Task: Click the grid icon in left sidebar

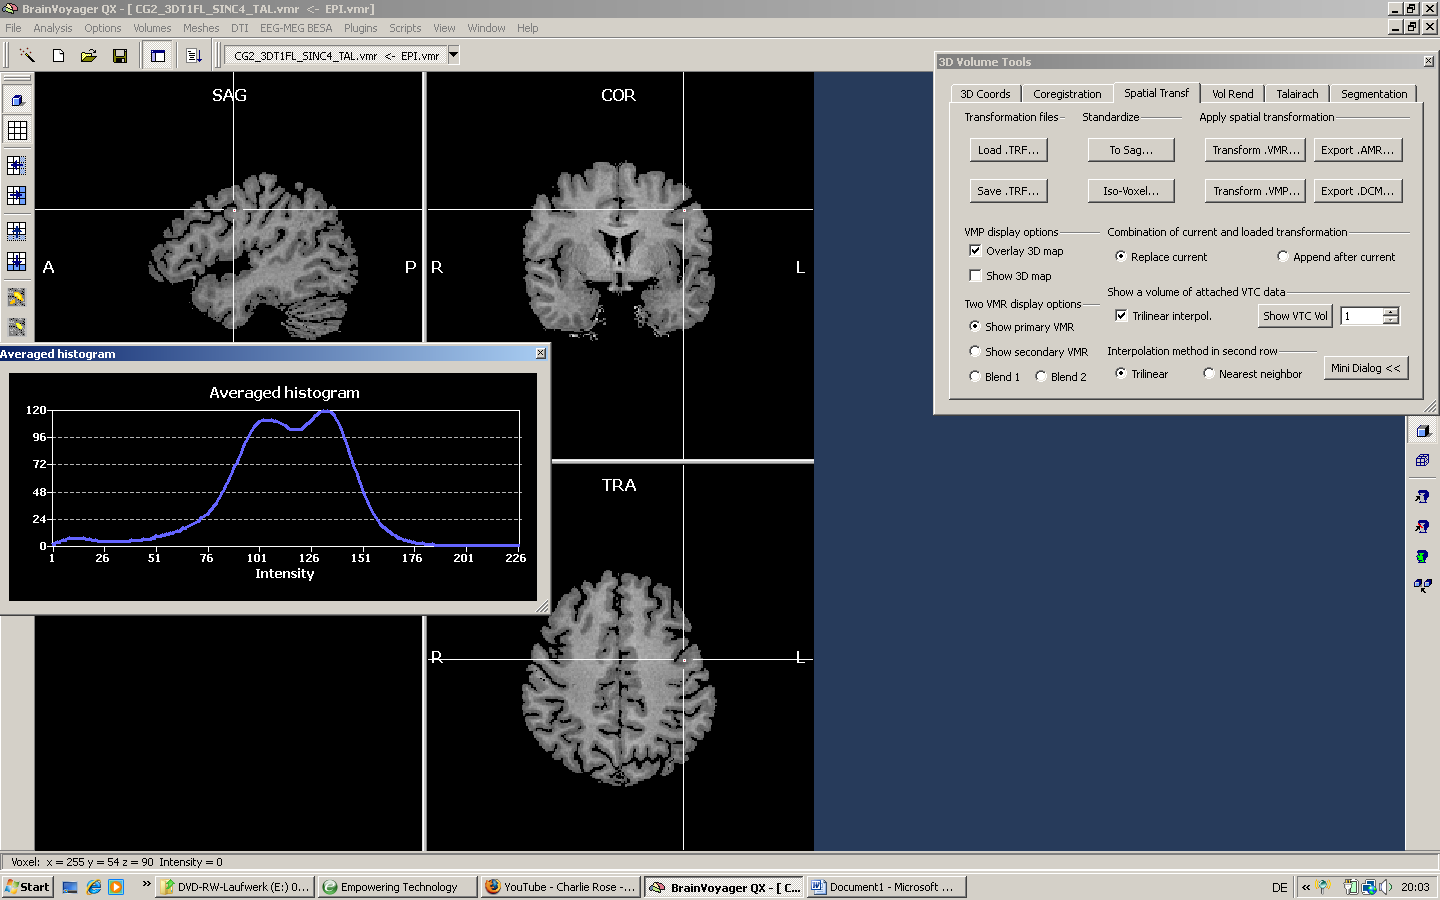Action: 17,130
